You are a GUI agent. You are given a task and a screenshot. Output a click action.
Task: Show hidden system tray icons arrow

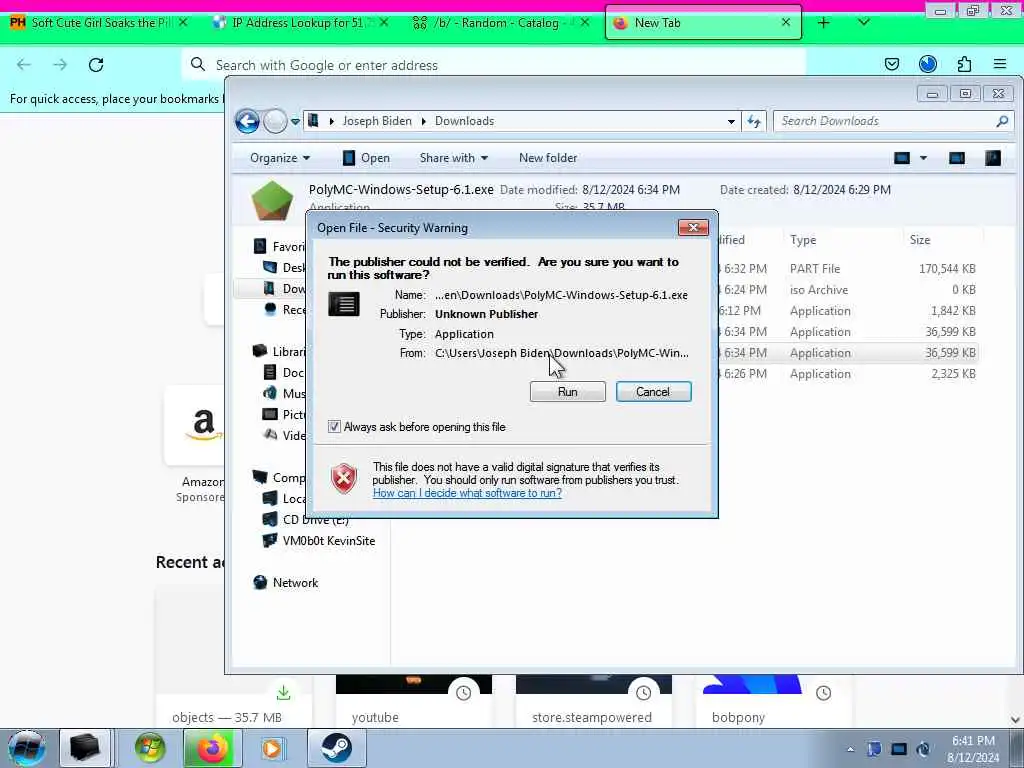tap(850, 749)
